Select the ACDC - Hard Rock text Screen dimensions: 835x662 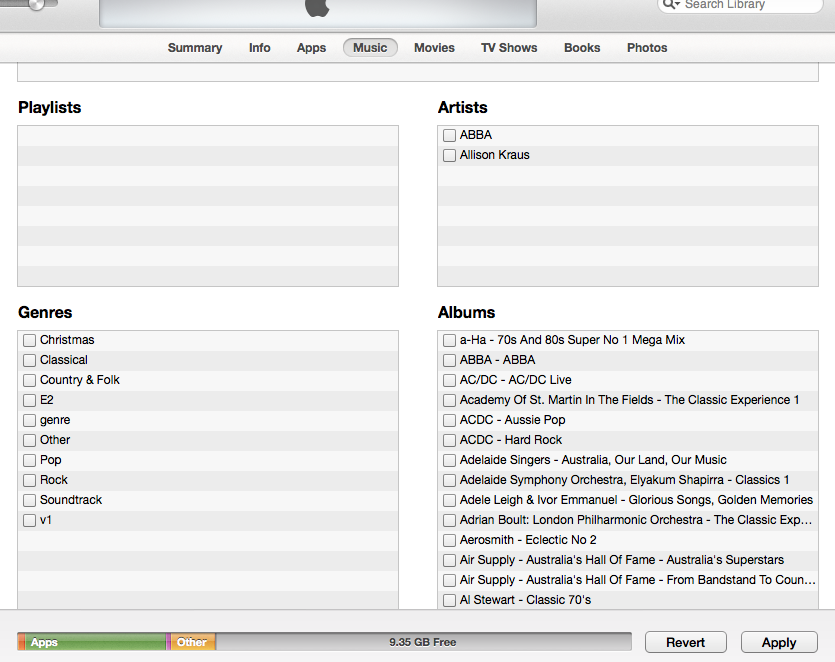511,440
